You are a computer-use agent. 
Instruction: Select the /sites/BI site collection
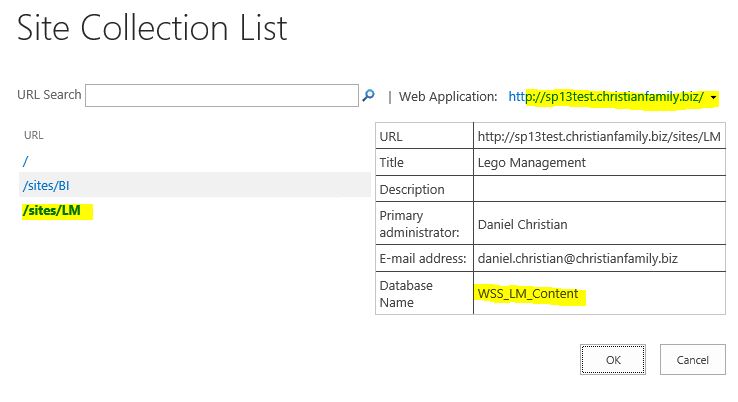(46, 185)
